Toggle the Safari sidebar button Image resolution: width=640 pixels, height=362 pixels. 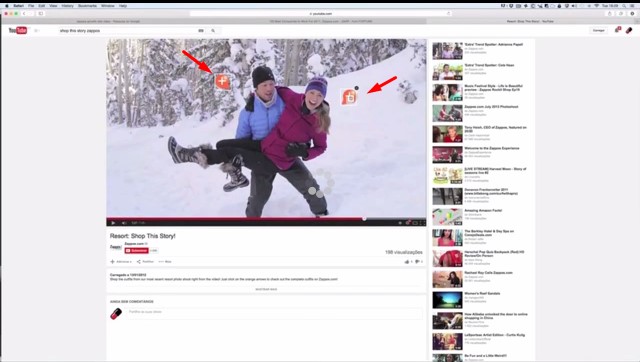point(40,13)
